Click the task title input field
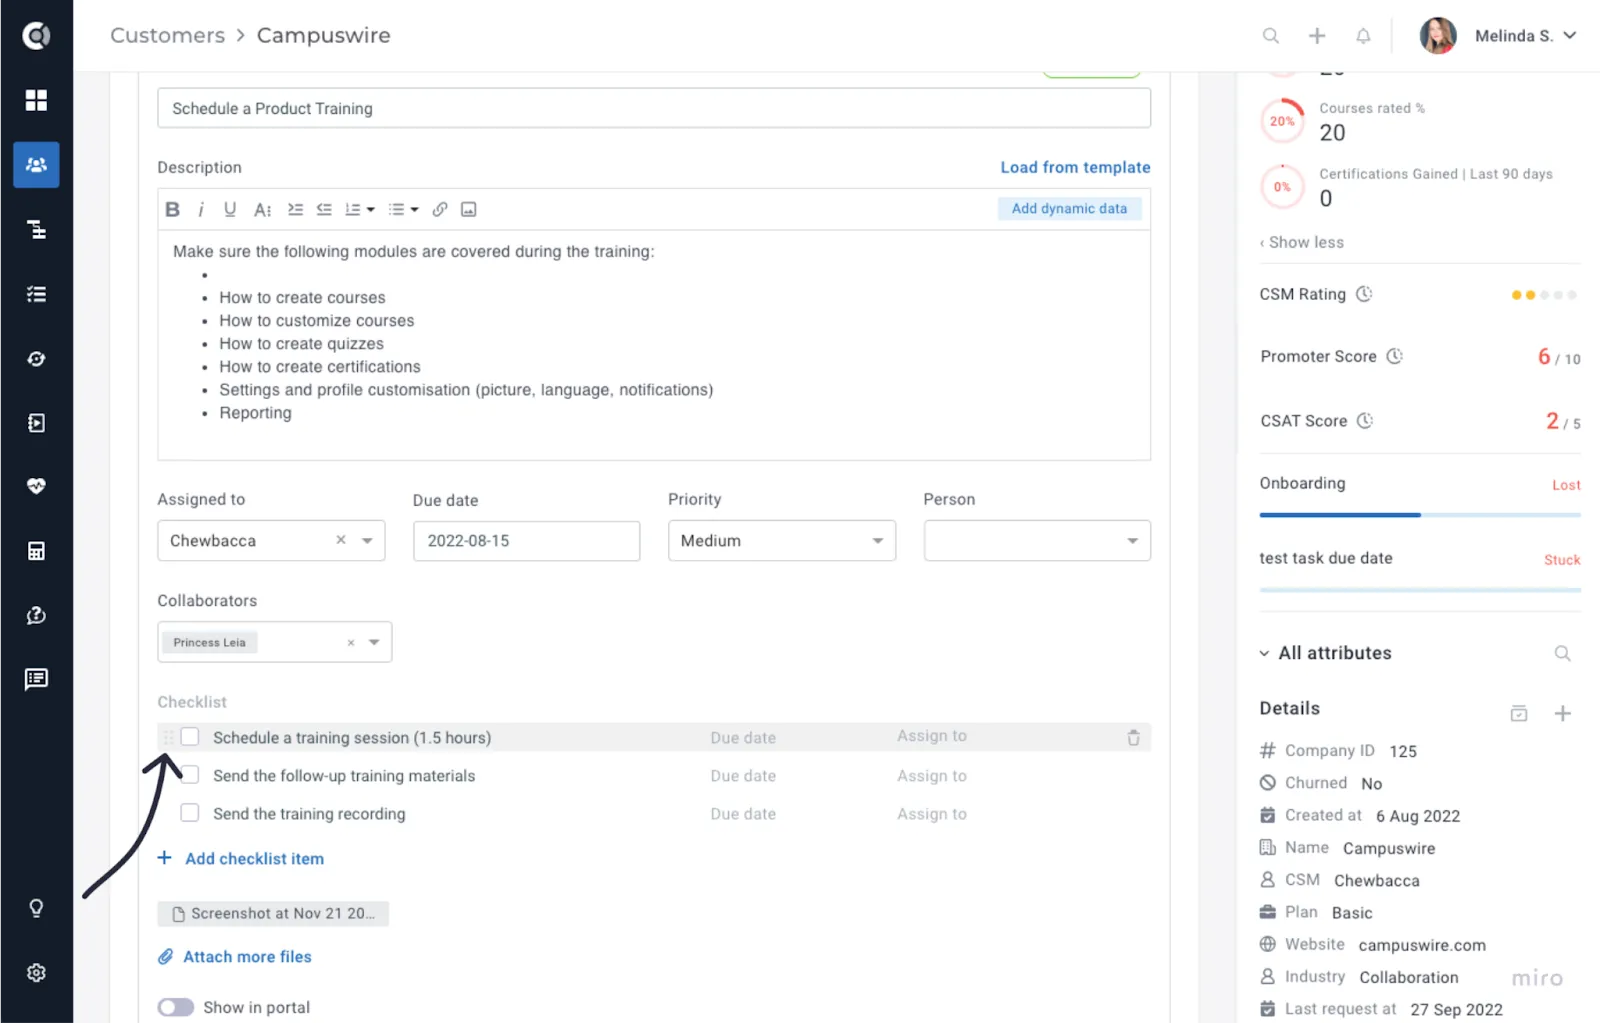 click(x=654, y=108)
